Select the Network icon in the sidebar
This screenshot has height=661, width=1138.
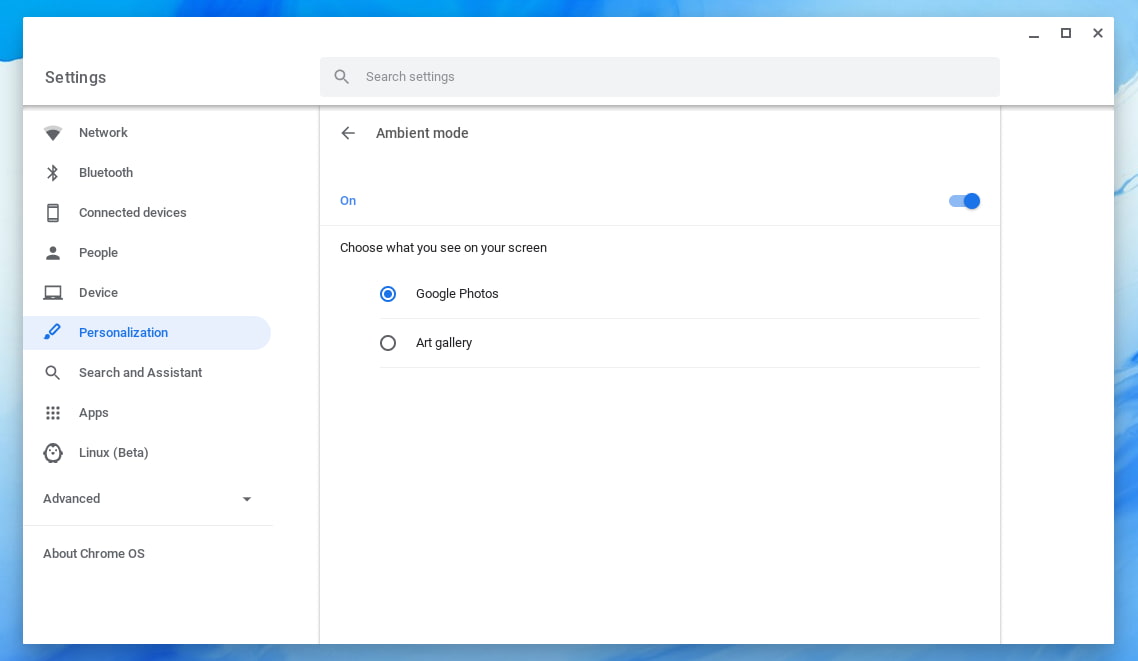[52, 132]
